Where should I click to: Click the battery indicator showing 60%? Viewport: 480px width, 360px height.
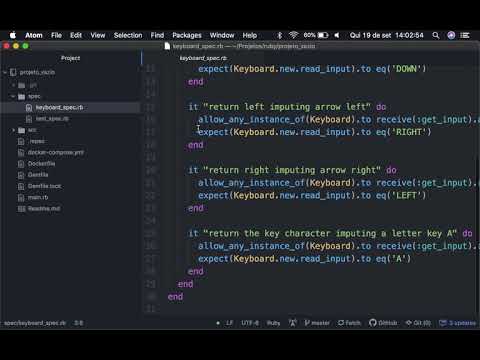(316, 35)
